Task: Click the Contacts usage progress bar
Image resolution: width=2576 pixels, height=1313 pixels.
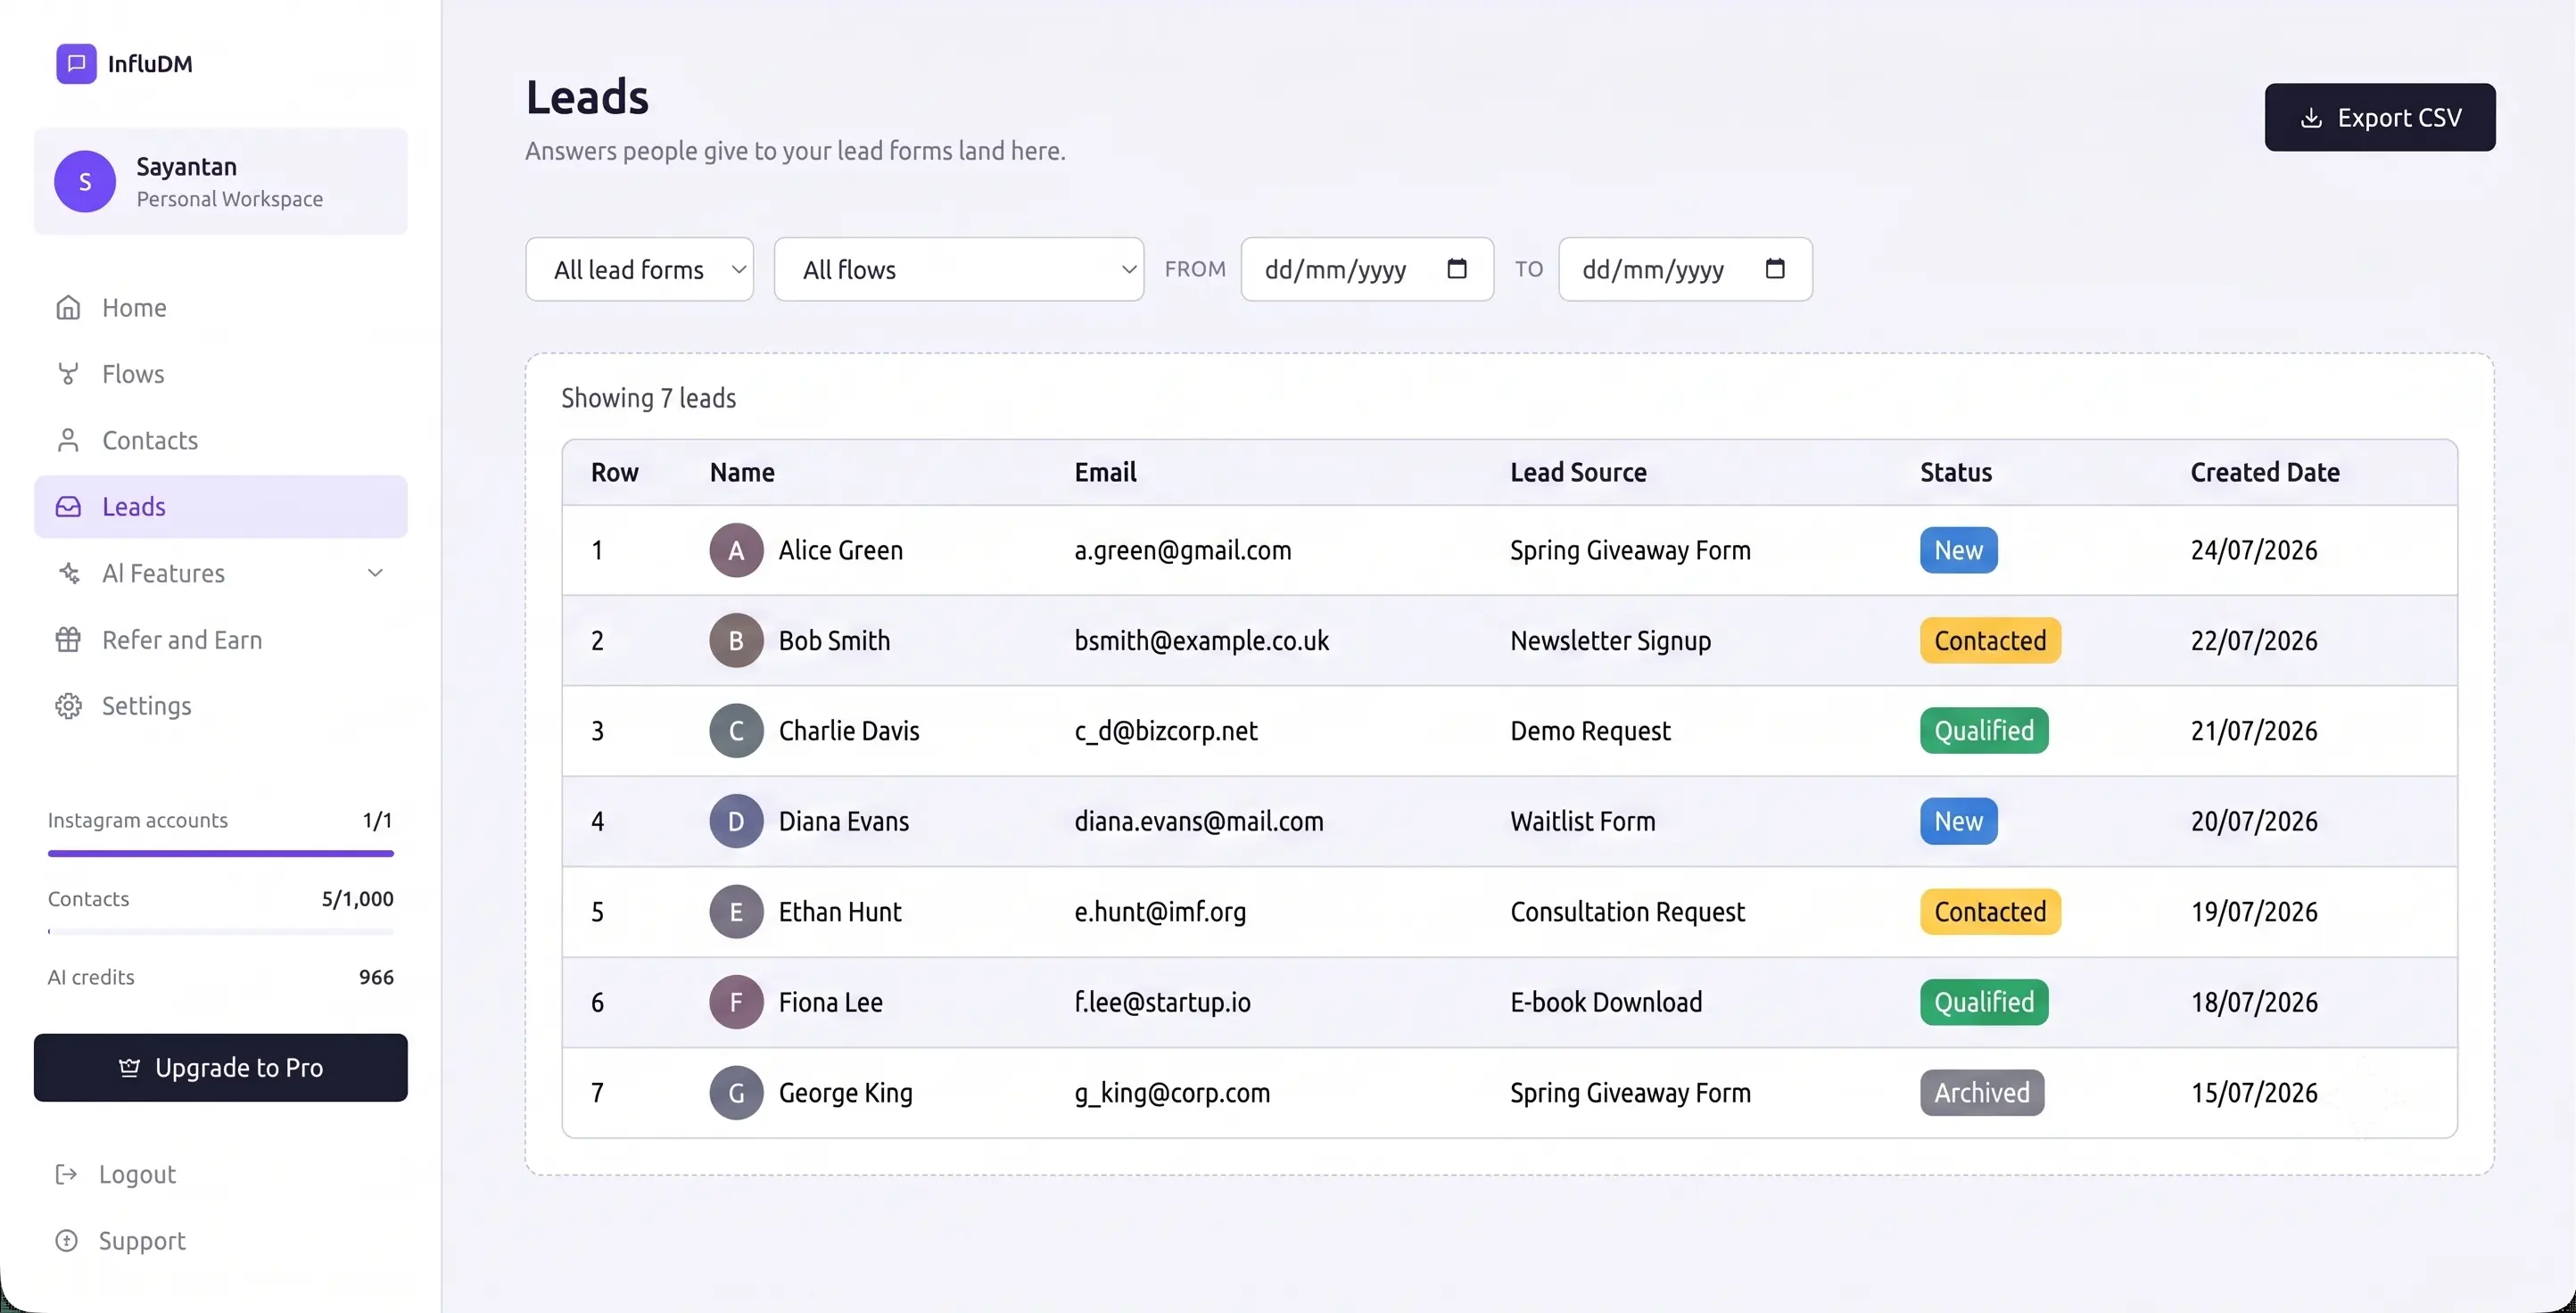Action: 221,932
